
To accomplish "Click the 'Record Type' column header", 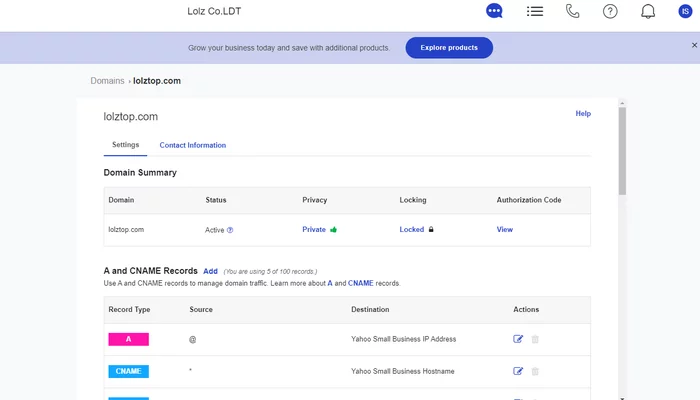I will [129, 309].
